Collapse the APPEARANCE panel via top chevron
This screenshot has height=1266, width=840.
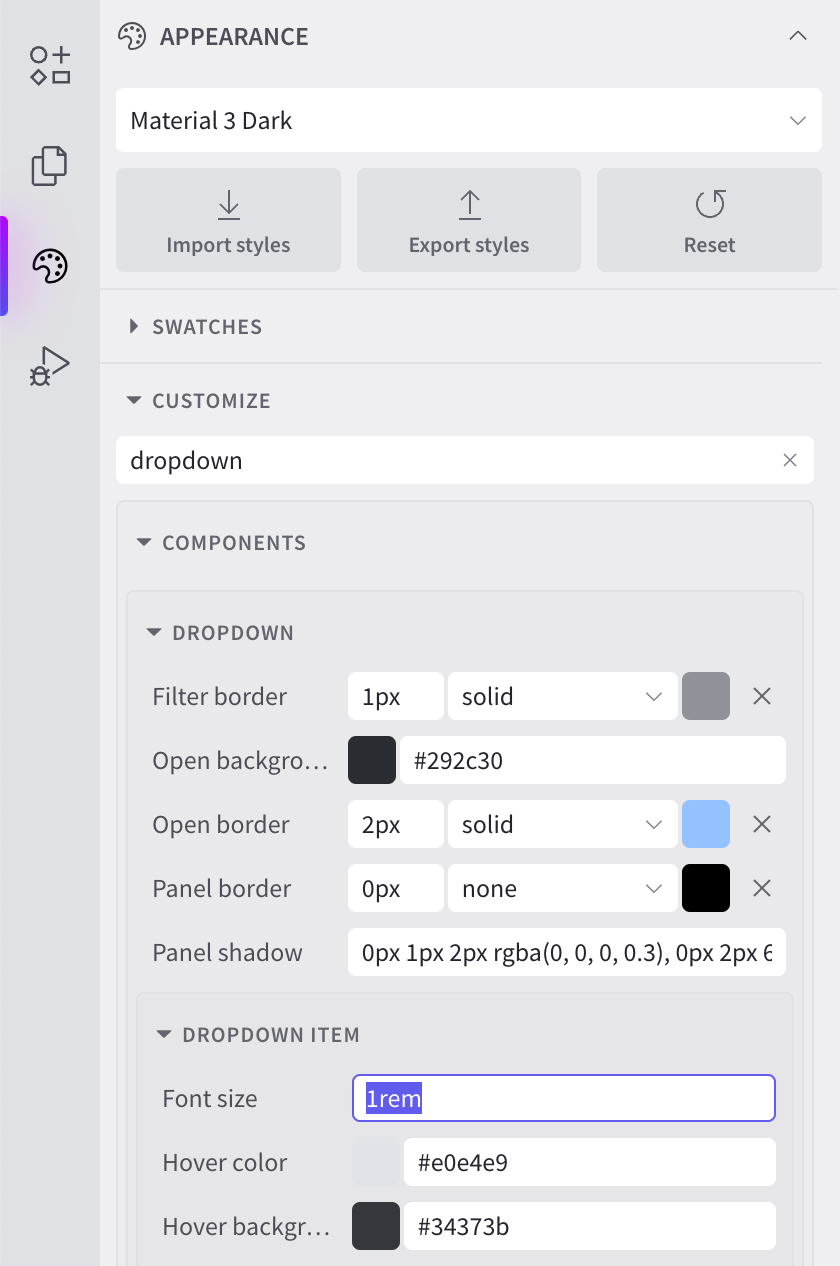[x=797, y=35]
